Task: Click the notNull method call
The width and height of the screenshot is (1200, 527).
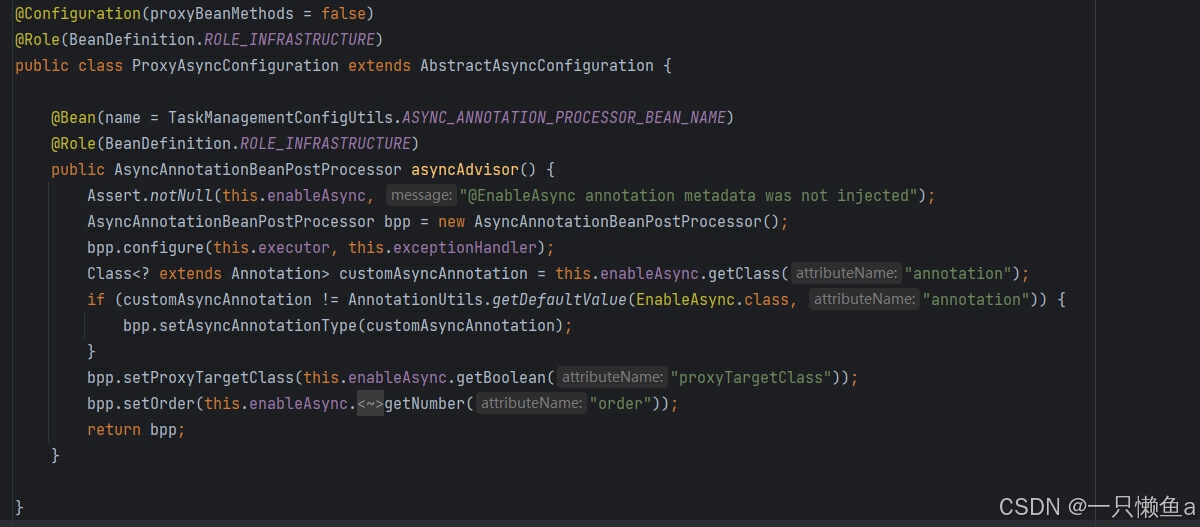Action: pyautogui.click(x=182, y=196)
